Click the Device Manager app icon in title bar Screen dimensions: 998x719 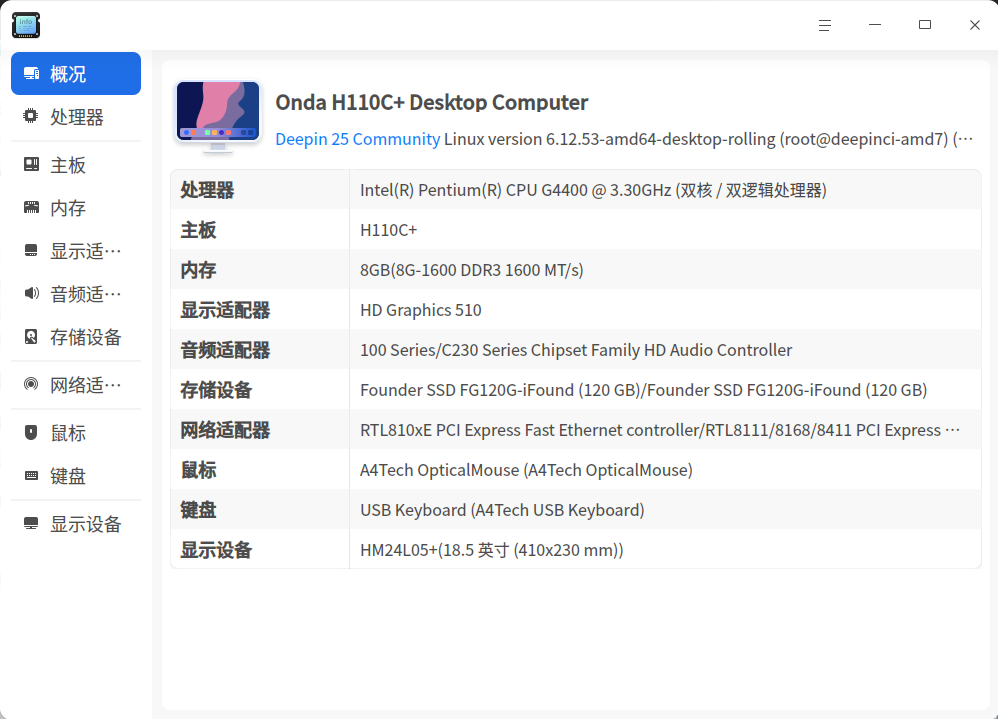(26, 25)
